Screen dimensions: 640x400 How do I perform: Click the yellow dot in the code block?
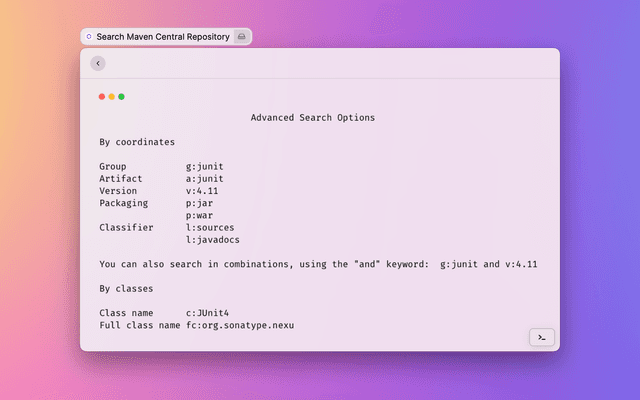point(112,97)
